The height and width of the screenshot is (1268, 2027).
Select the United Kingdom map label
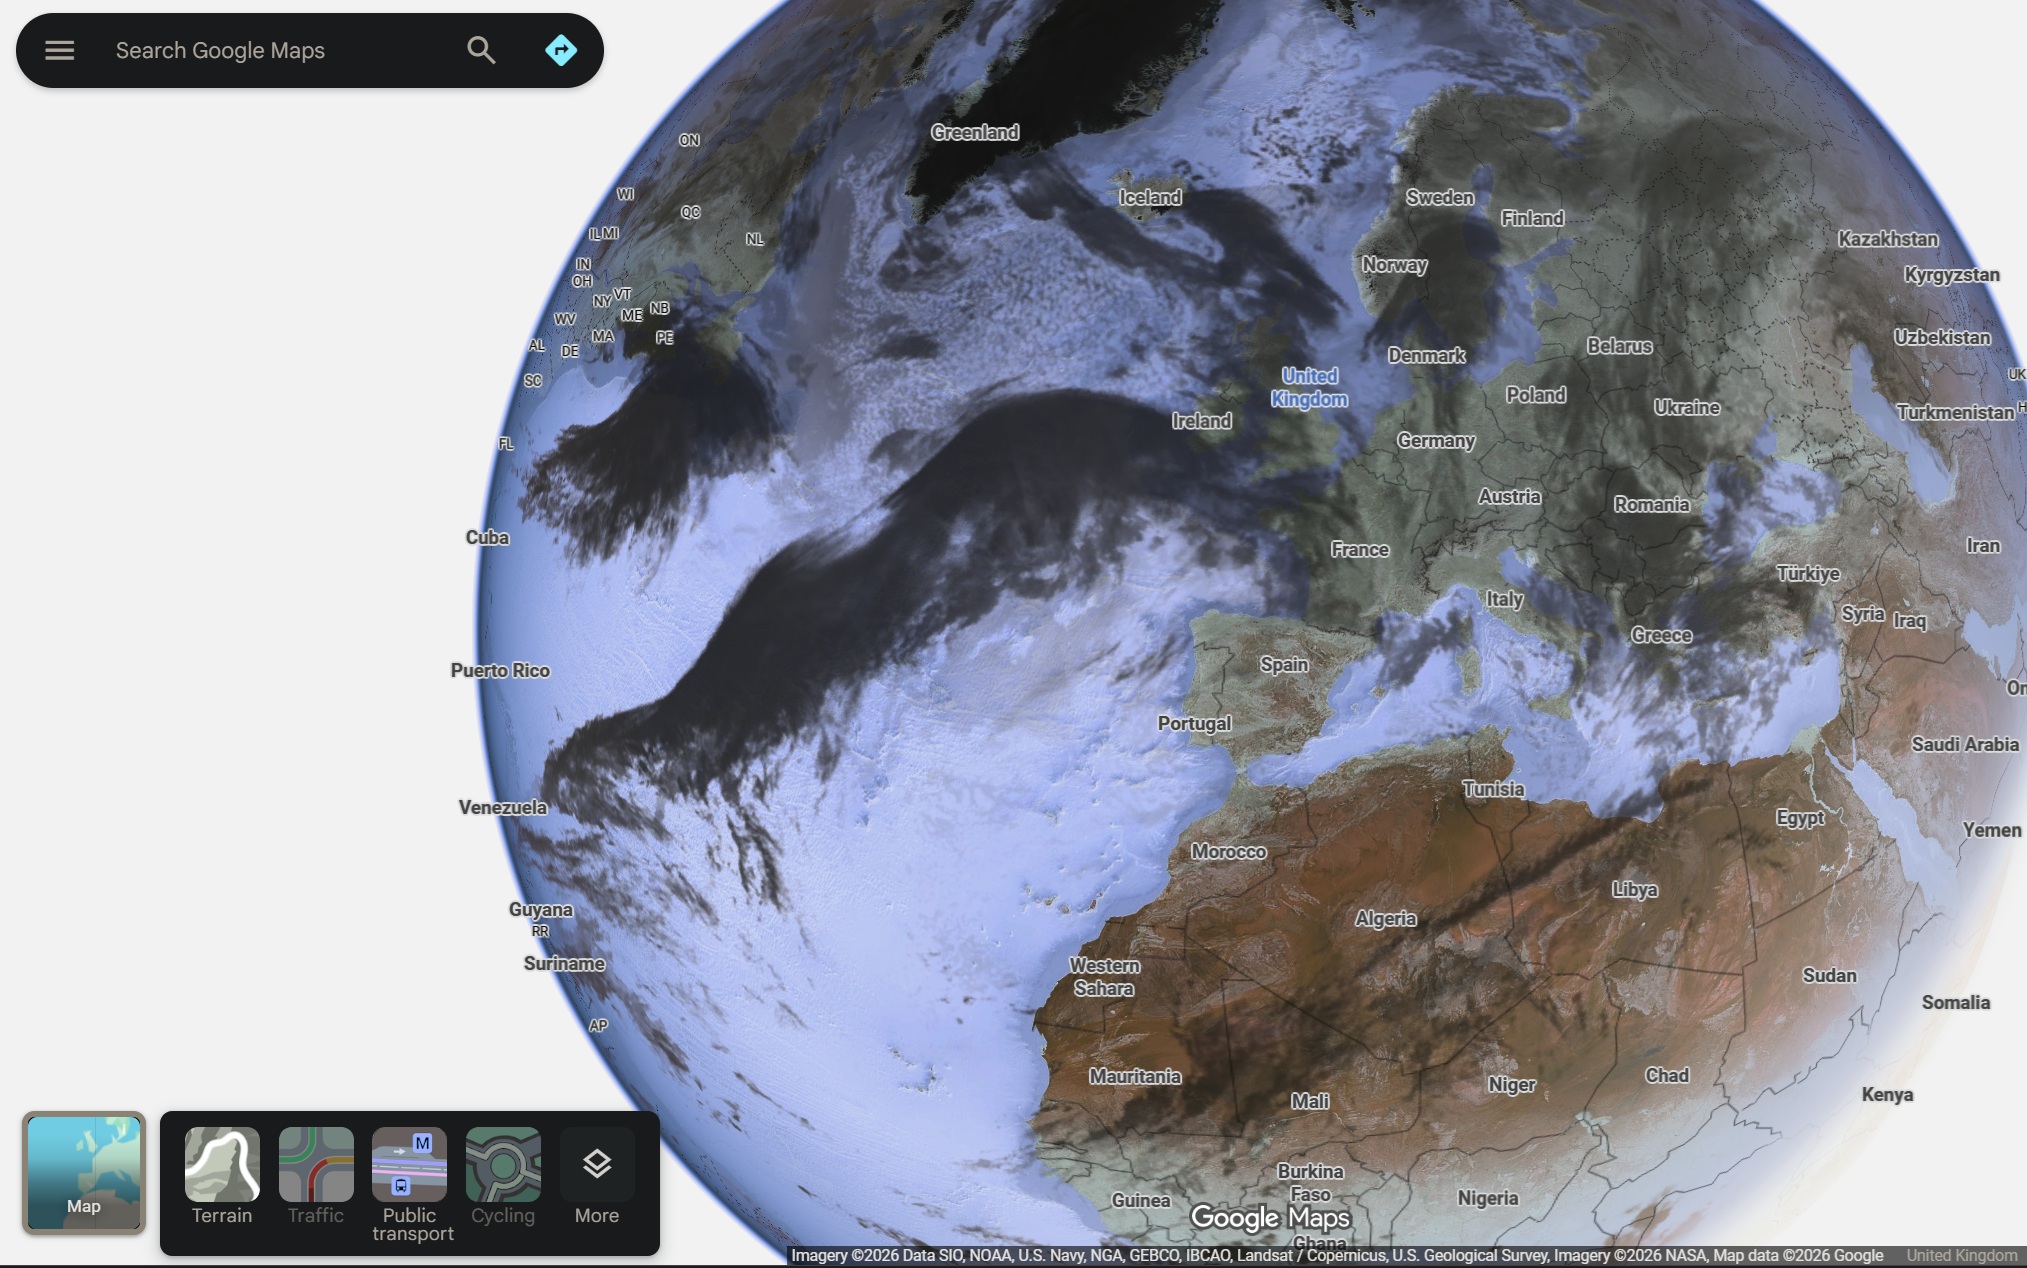tap(1309, 387)
